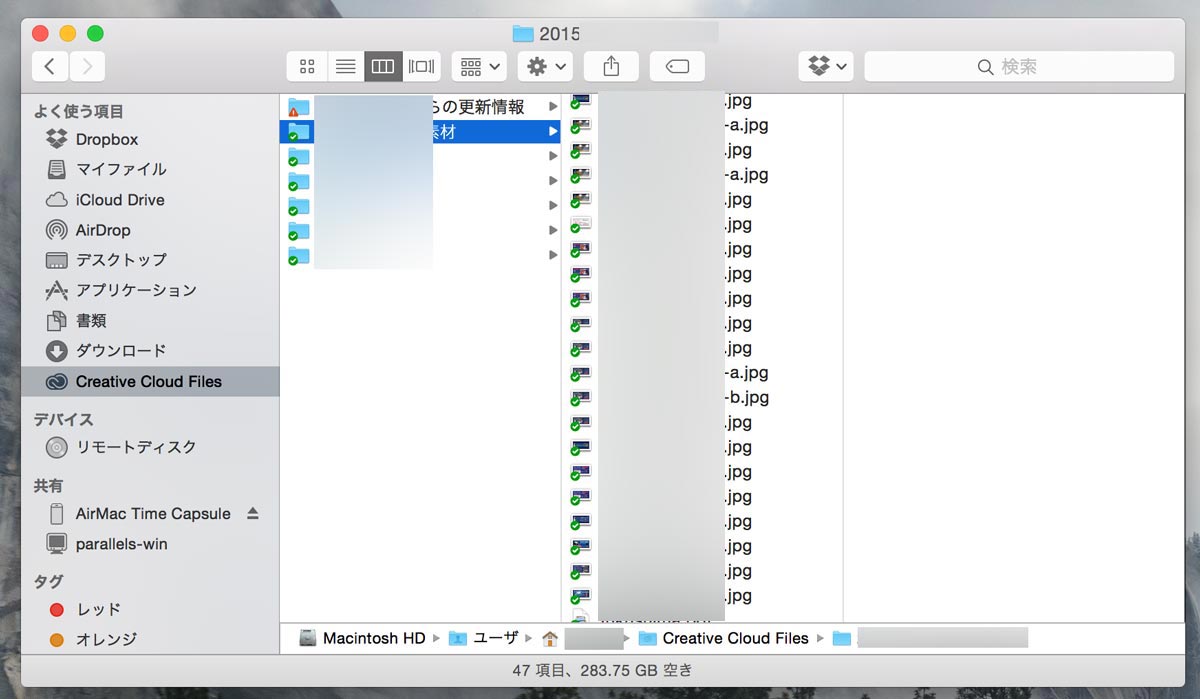Viewport: 1200px width, 699px height.
Task: Expand the highlighted 素材 folder arrow
Action: point(553,131)
